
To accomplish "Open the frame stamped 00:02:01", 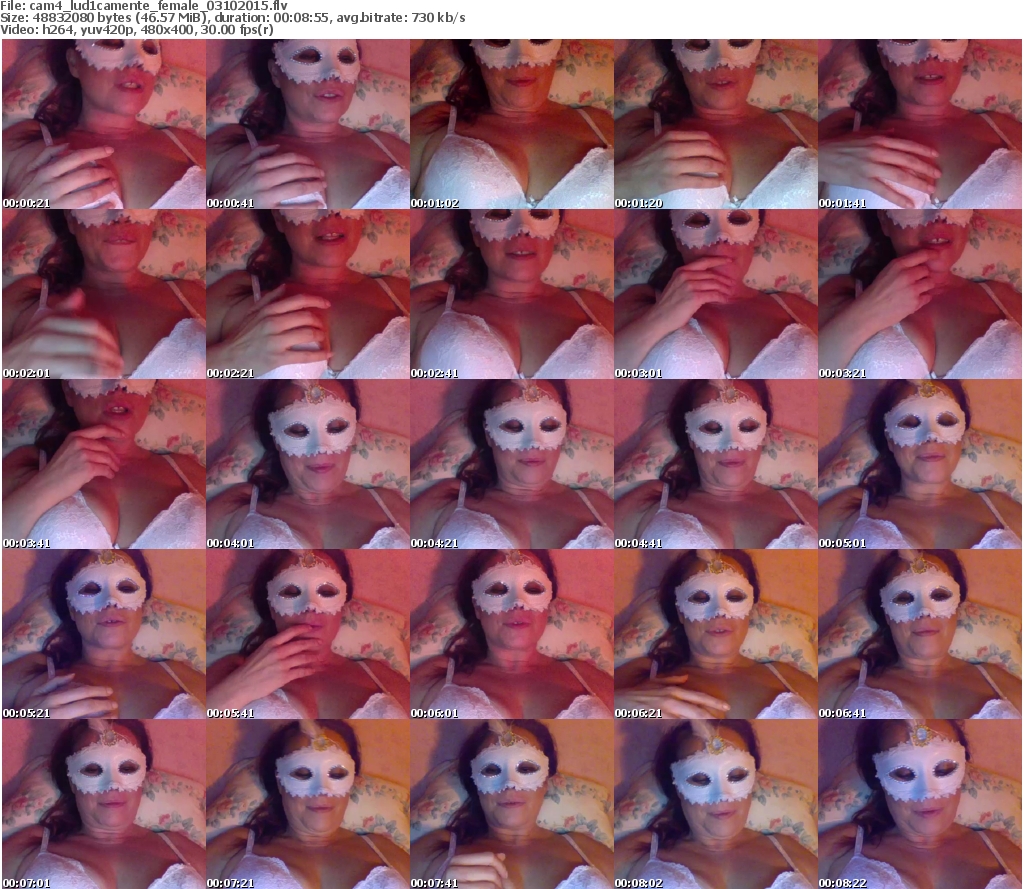I will pos(104,294).
